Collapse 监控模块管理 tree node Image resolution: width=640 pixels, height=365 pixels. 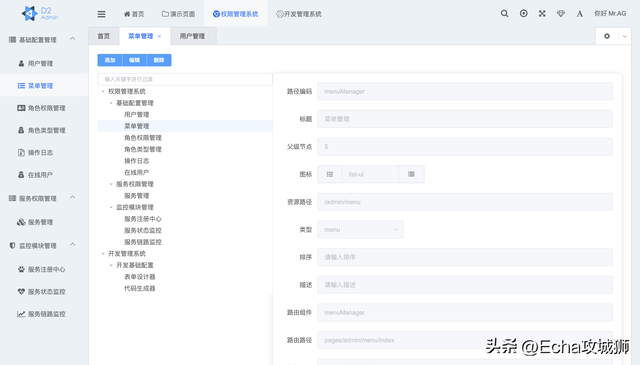[x=111, y=207]
